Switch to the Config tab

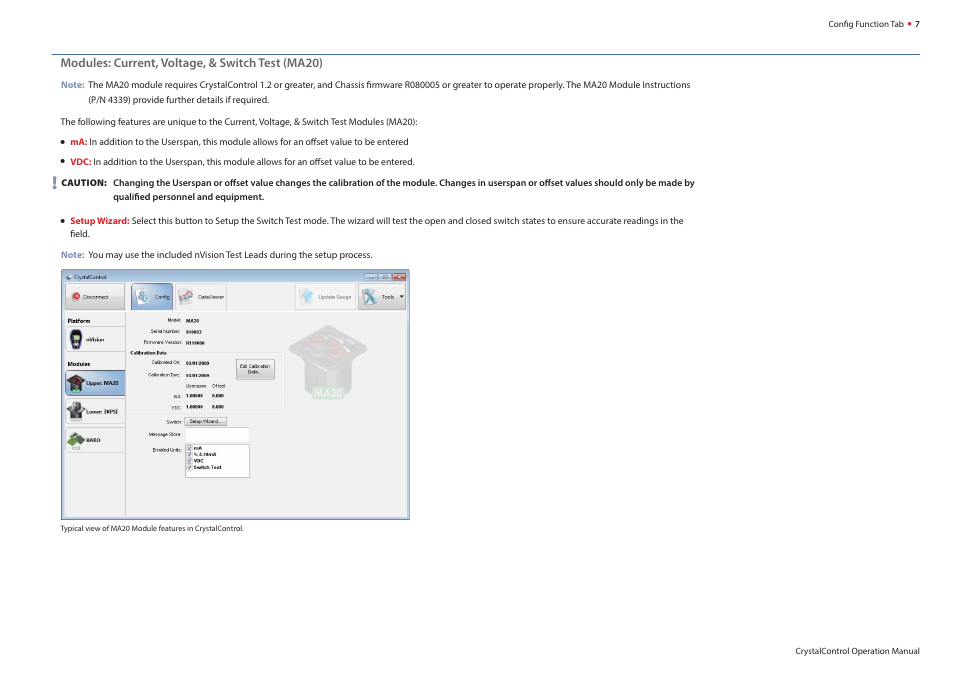tap(152, 296)
